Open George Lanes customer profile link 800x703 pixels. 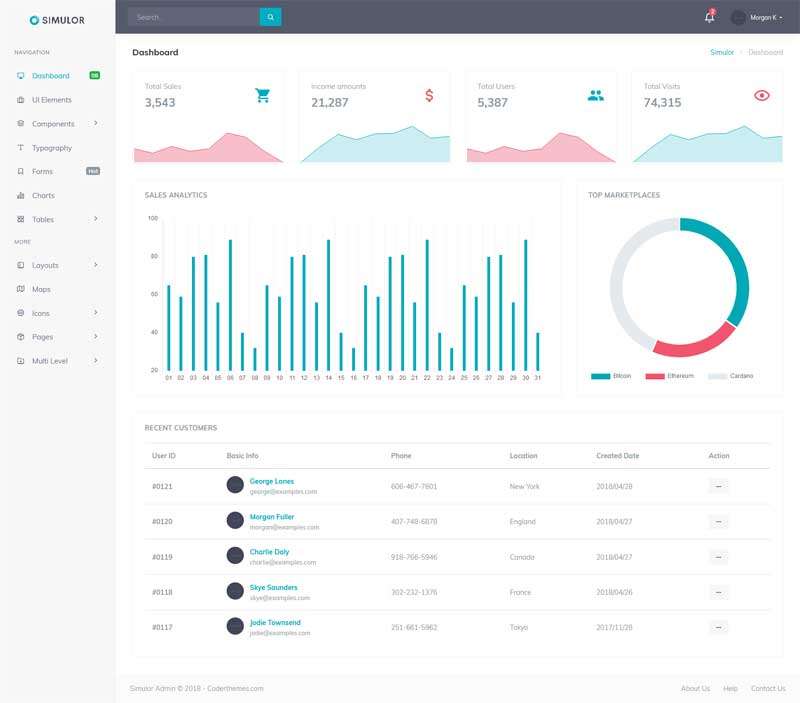tap(272, 480)
